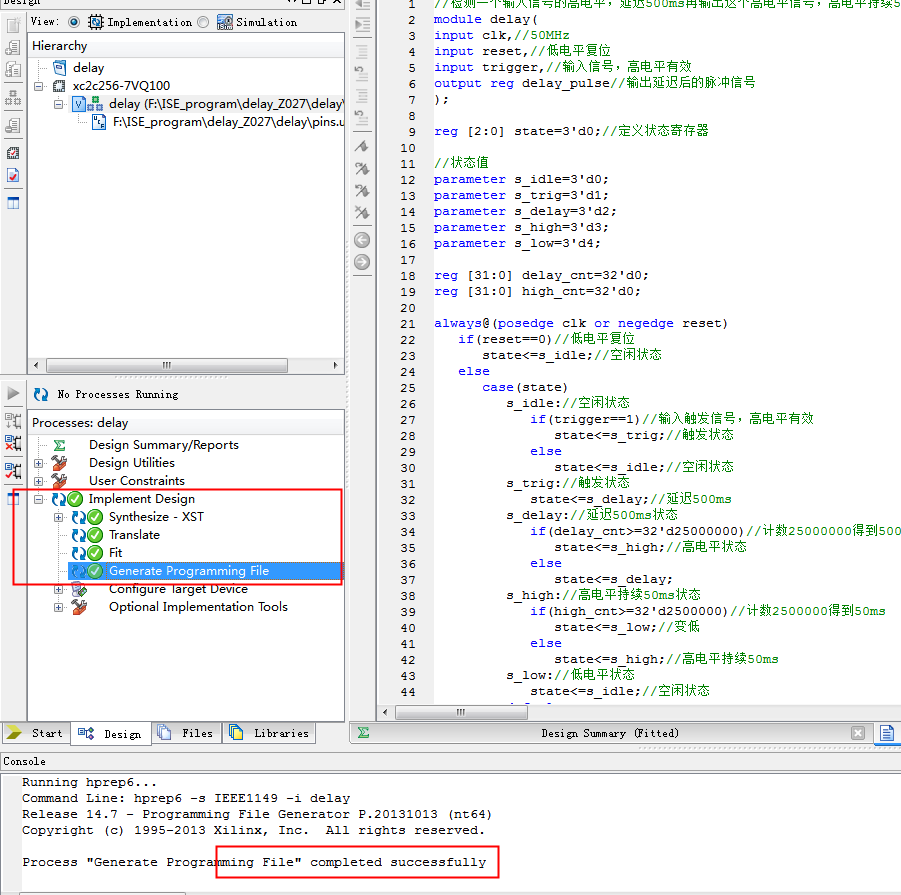Screen dimensions: 901x895
Task: Open the Libraries tab
Action: coord(268,733)
